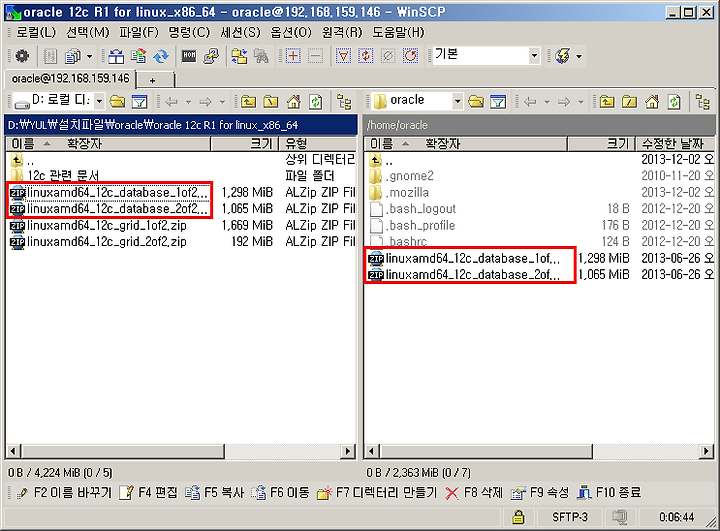Toggle remote directory tree icon
Viewport: 720px width, 531px height.
(x=703, y=101)
